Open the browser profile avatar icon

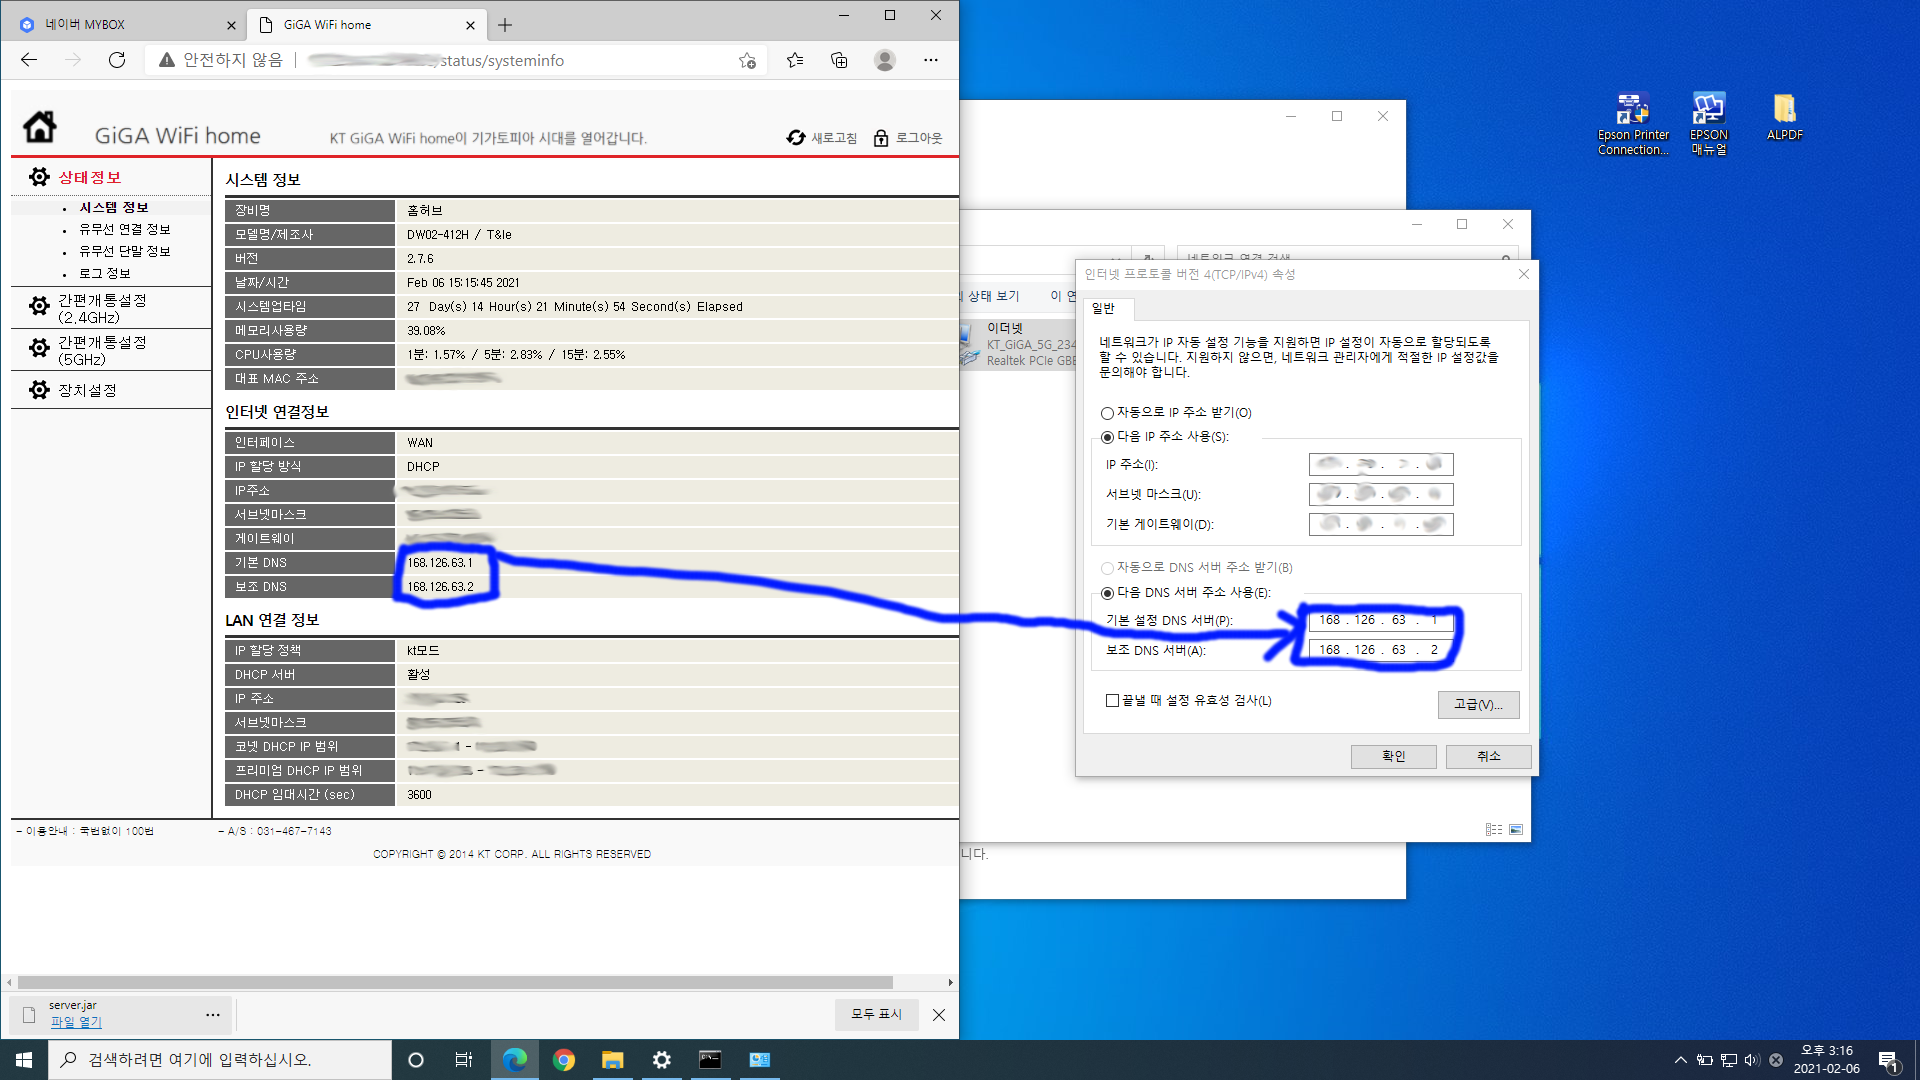[884, 60]
